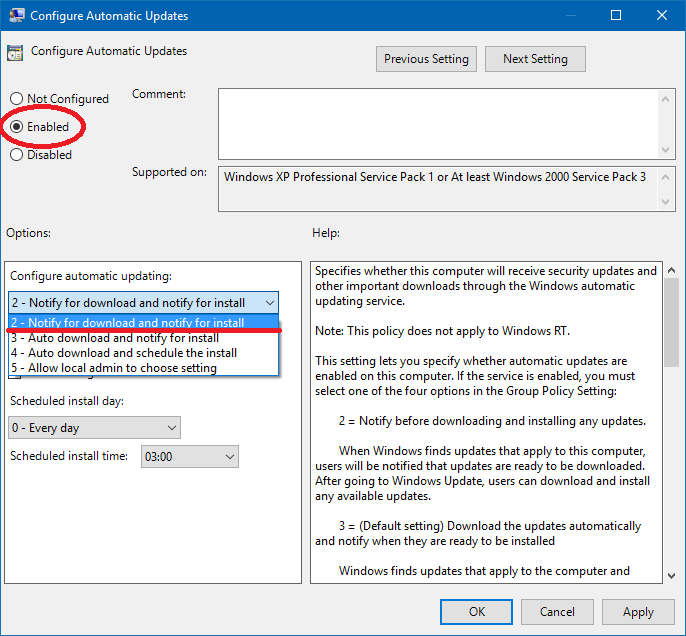Click 'Note: This policy does not apply' text
The width and height of the screenshot is (686, 636).
[442, 331]
